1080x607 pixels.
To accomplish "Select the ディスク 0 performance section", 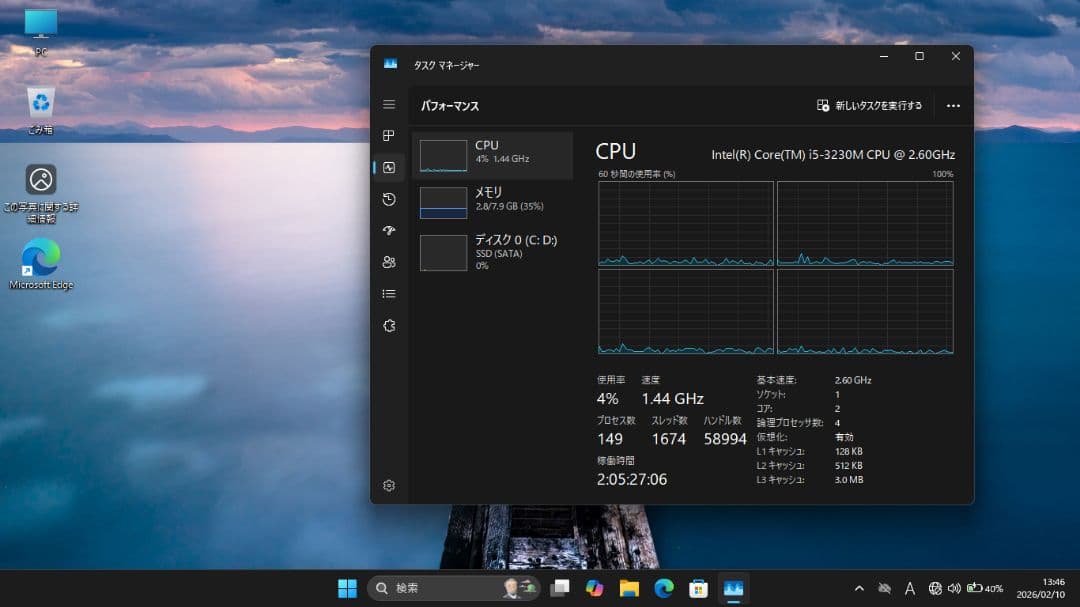I will pyautogui.click(x=492, y=252).
